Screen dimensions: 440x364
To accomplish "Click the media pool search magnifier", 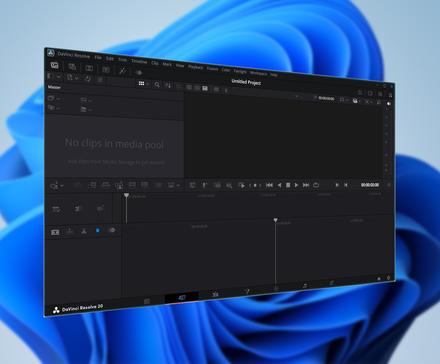I will (x=157, y=85).
